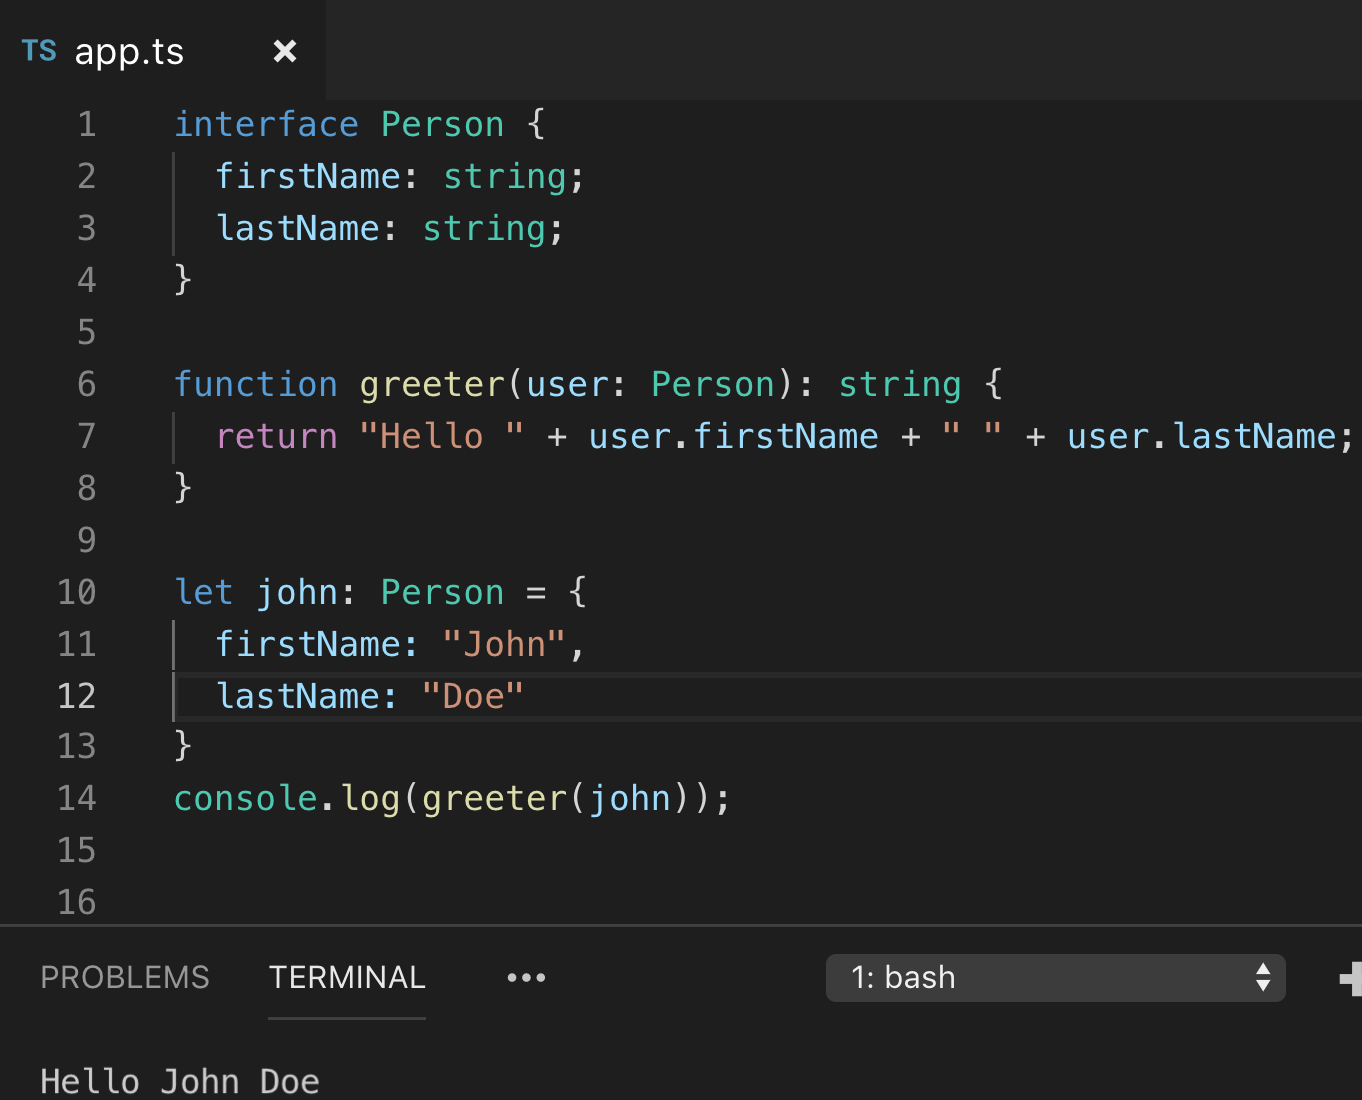Click line number 1 in gutter
The height and width of the screenshot is (1100, 1362).
click(87, 124)
